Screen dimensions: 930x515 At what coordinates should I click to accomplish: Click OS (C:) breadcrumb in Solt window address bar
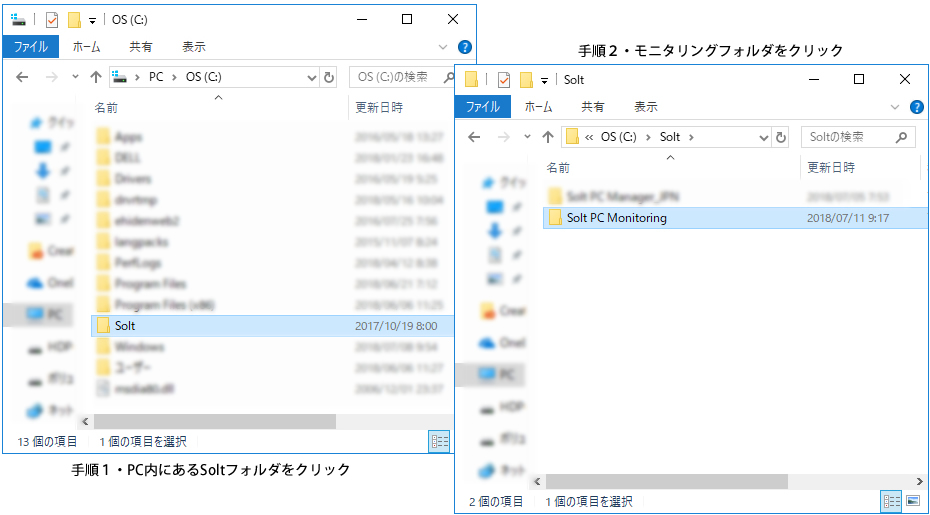tap(618, 137)
